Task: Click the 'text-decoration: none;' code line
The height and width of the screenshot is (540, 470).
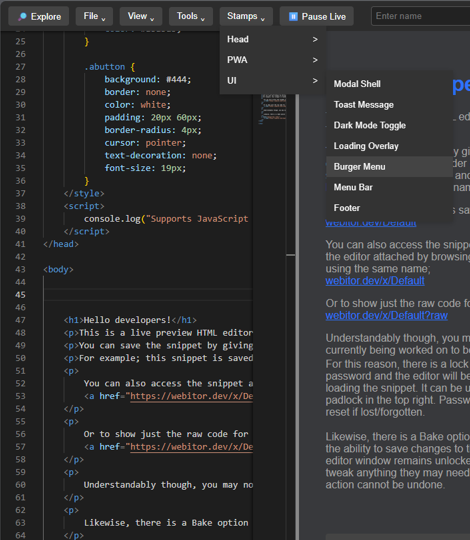Action: click(x=160, y=156)
